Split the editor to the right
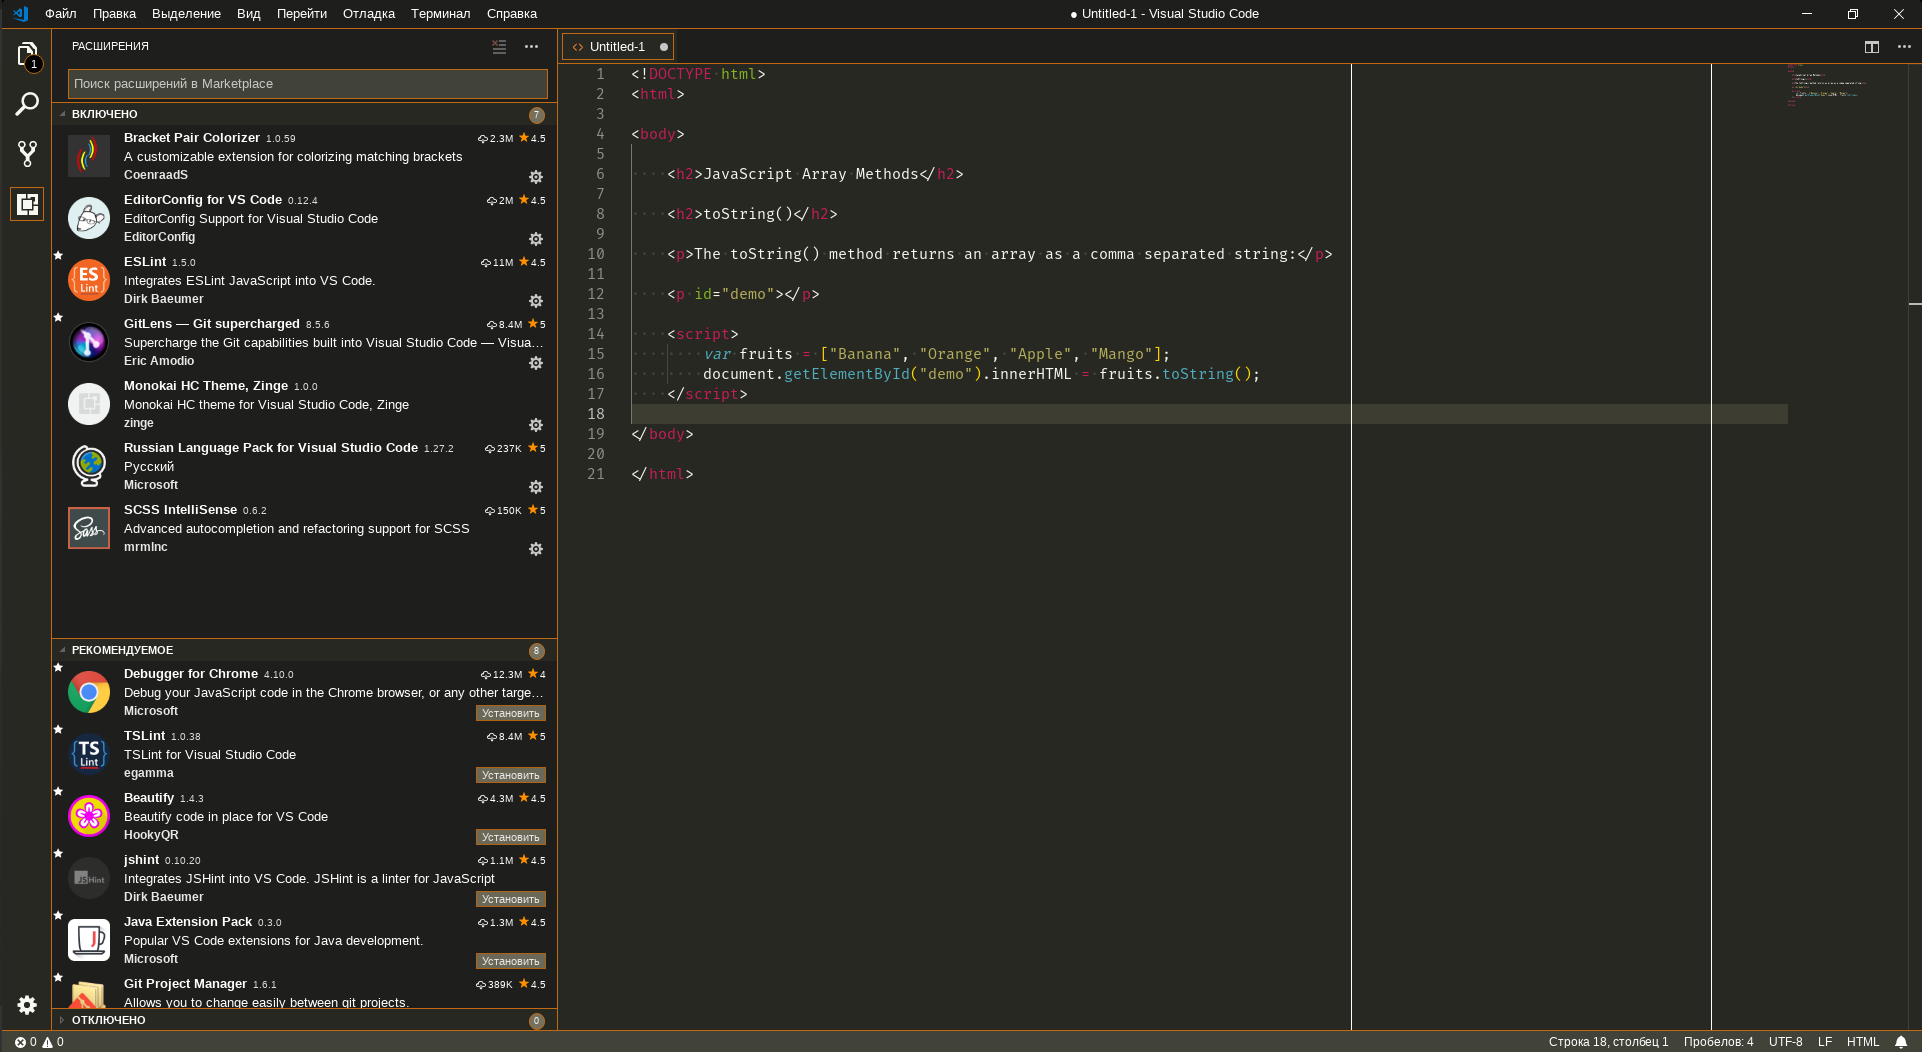This screenshot has height=1052, width=1922. coord(1872,46)
